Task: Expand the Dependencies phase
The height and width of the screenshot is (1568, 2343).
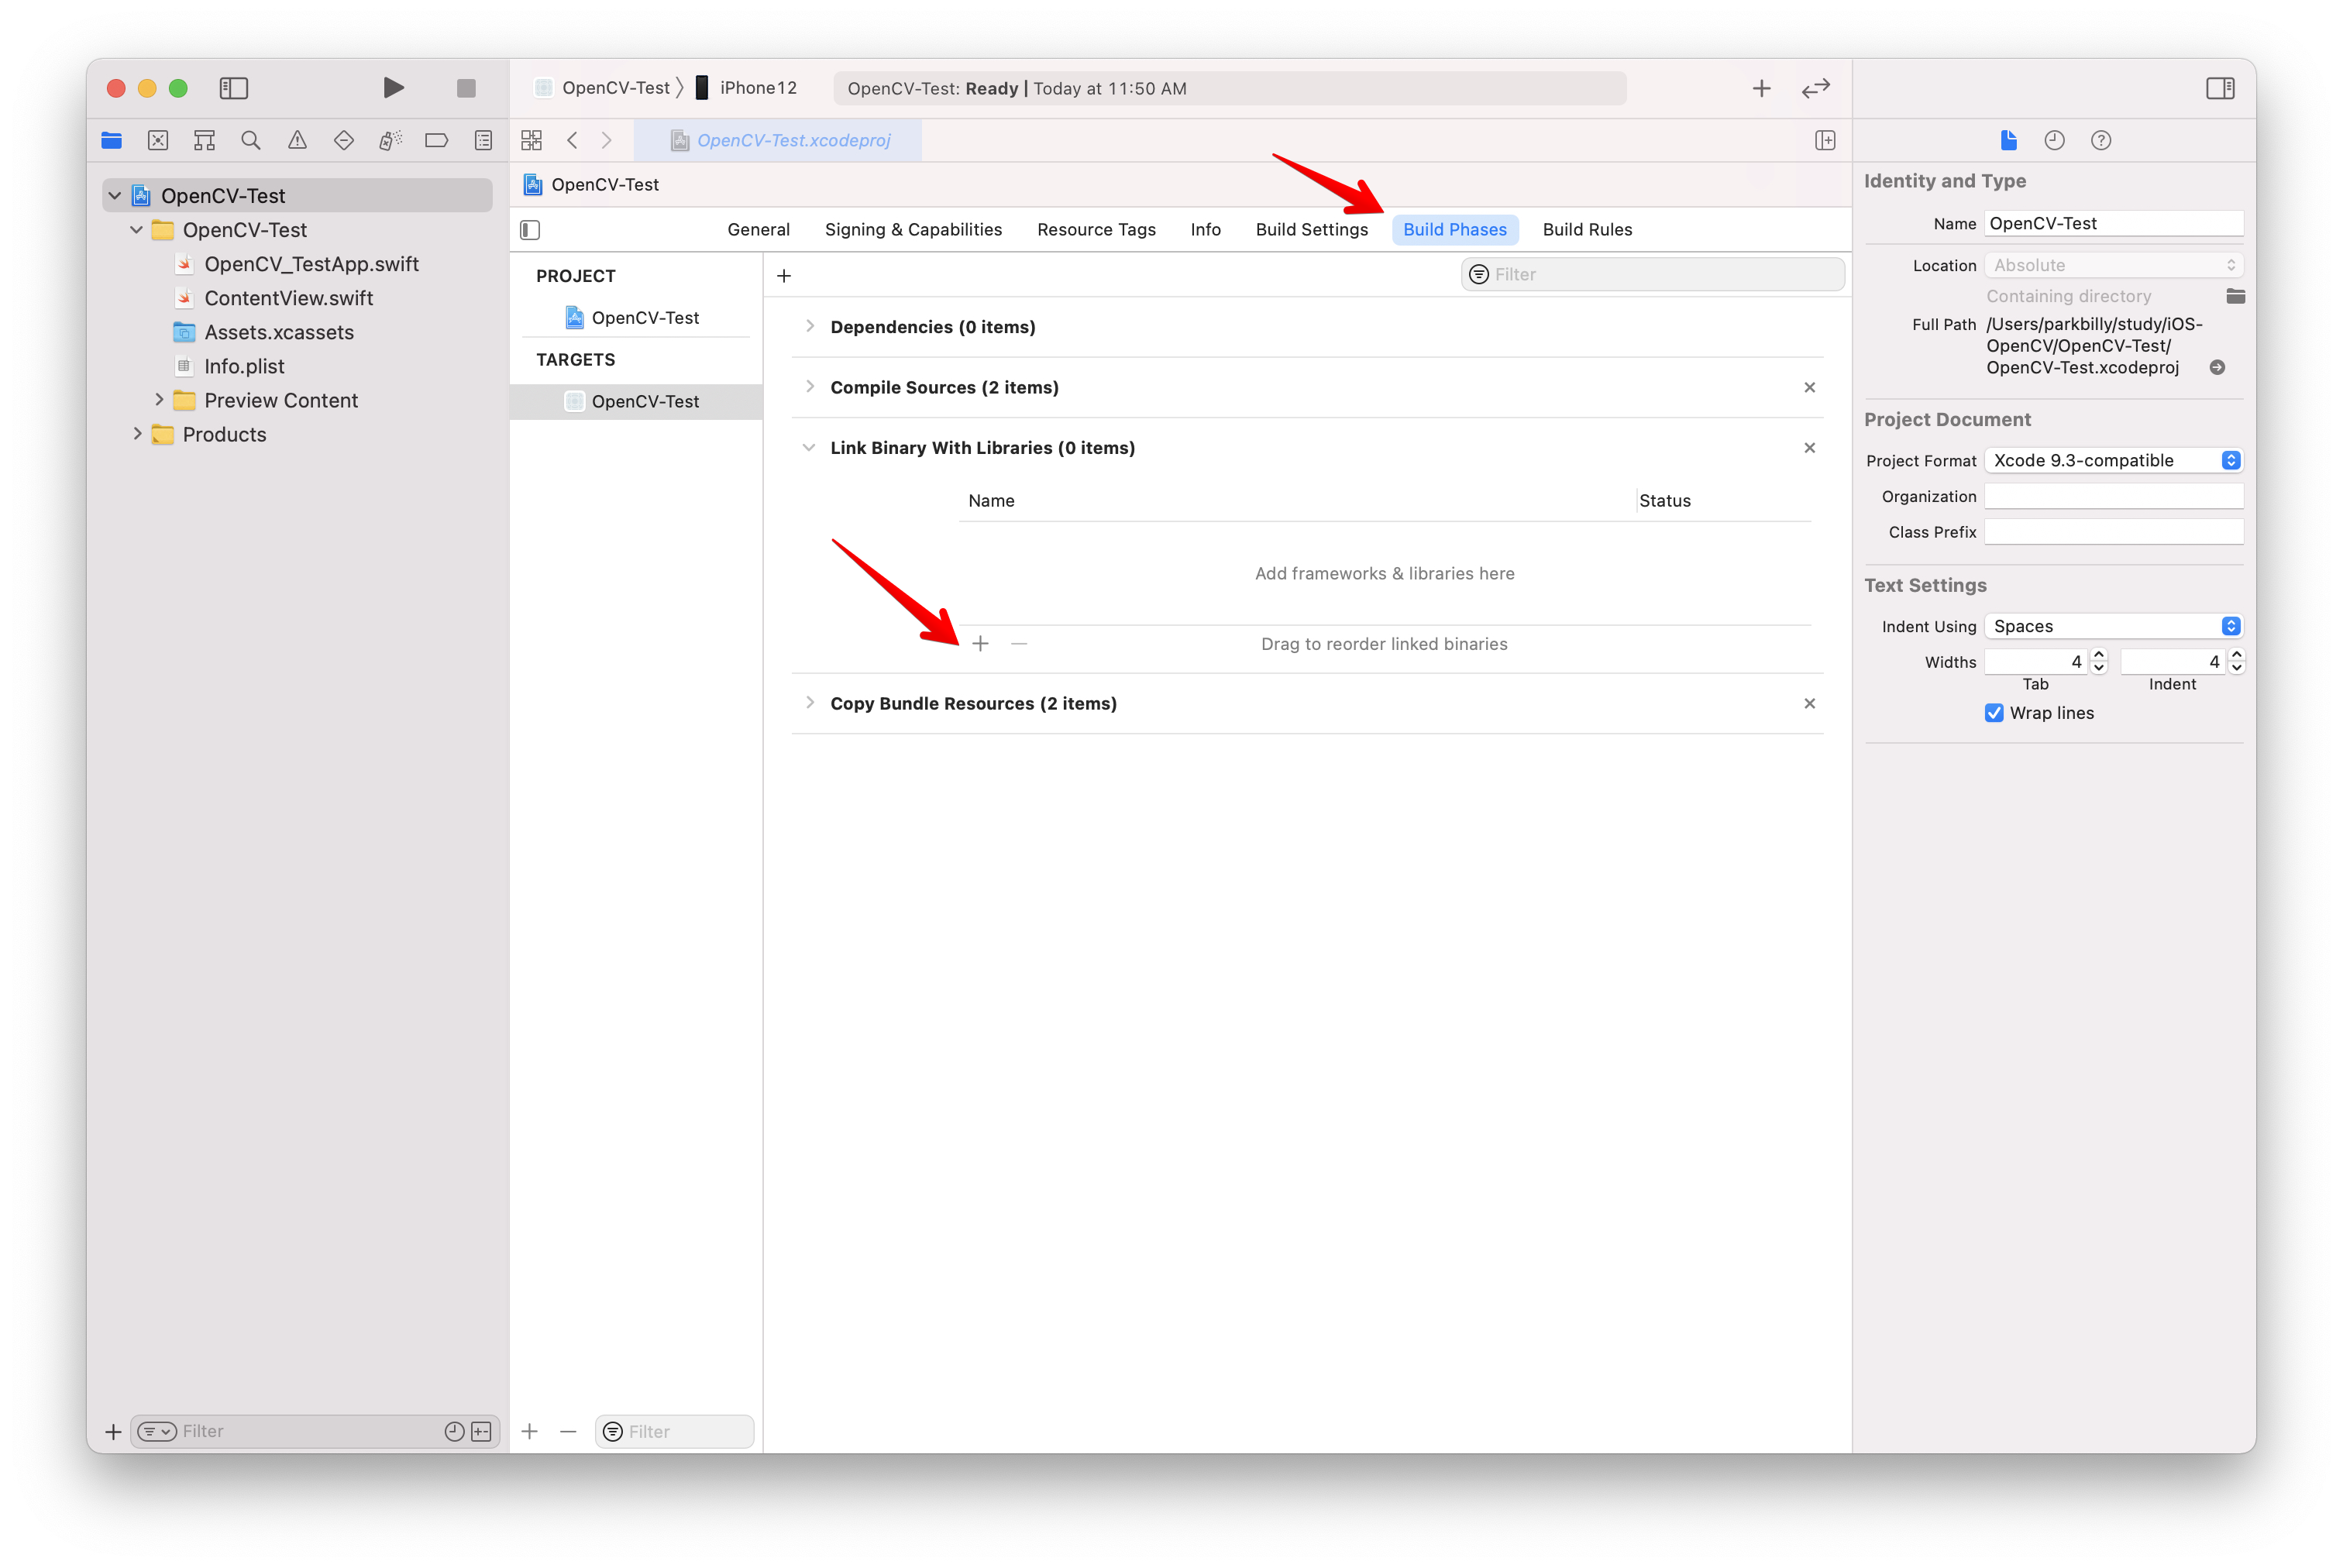Action: pyautogui.click(x=809, y=327)
